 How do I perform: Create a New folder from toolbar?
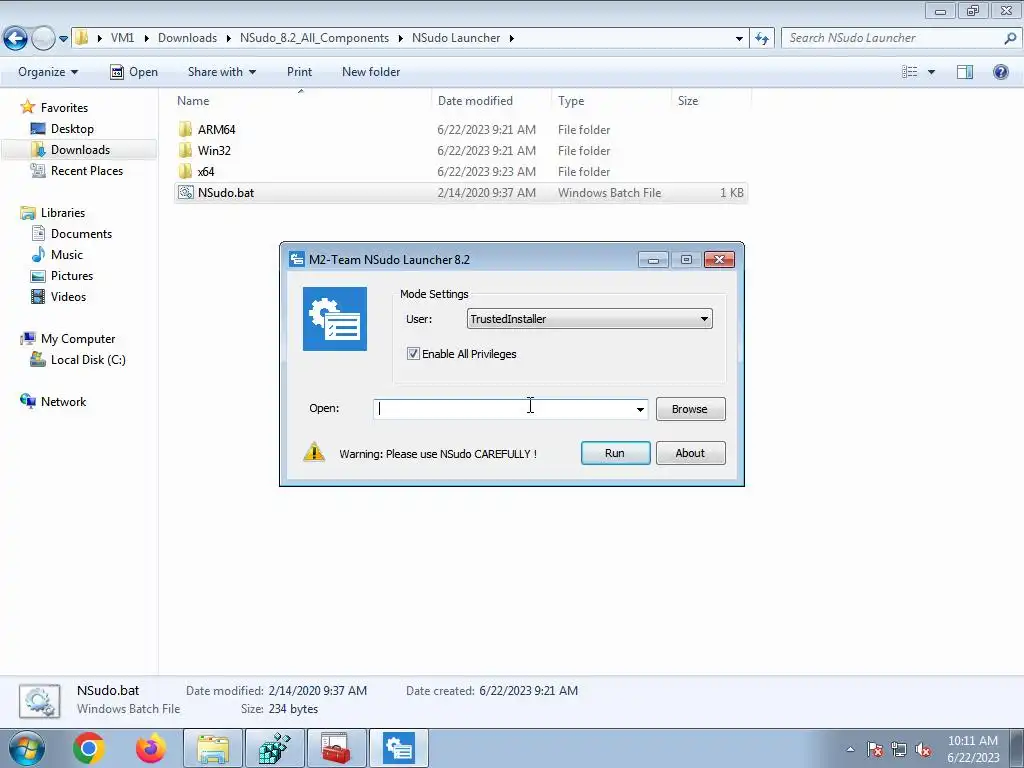[371, 72]
